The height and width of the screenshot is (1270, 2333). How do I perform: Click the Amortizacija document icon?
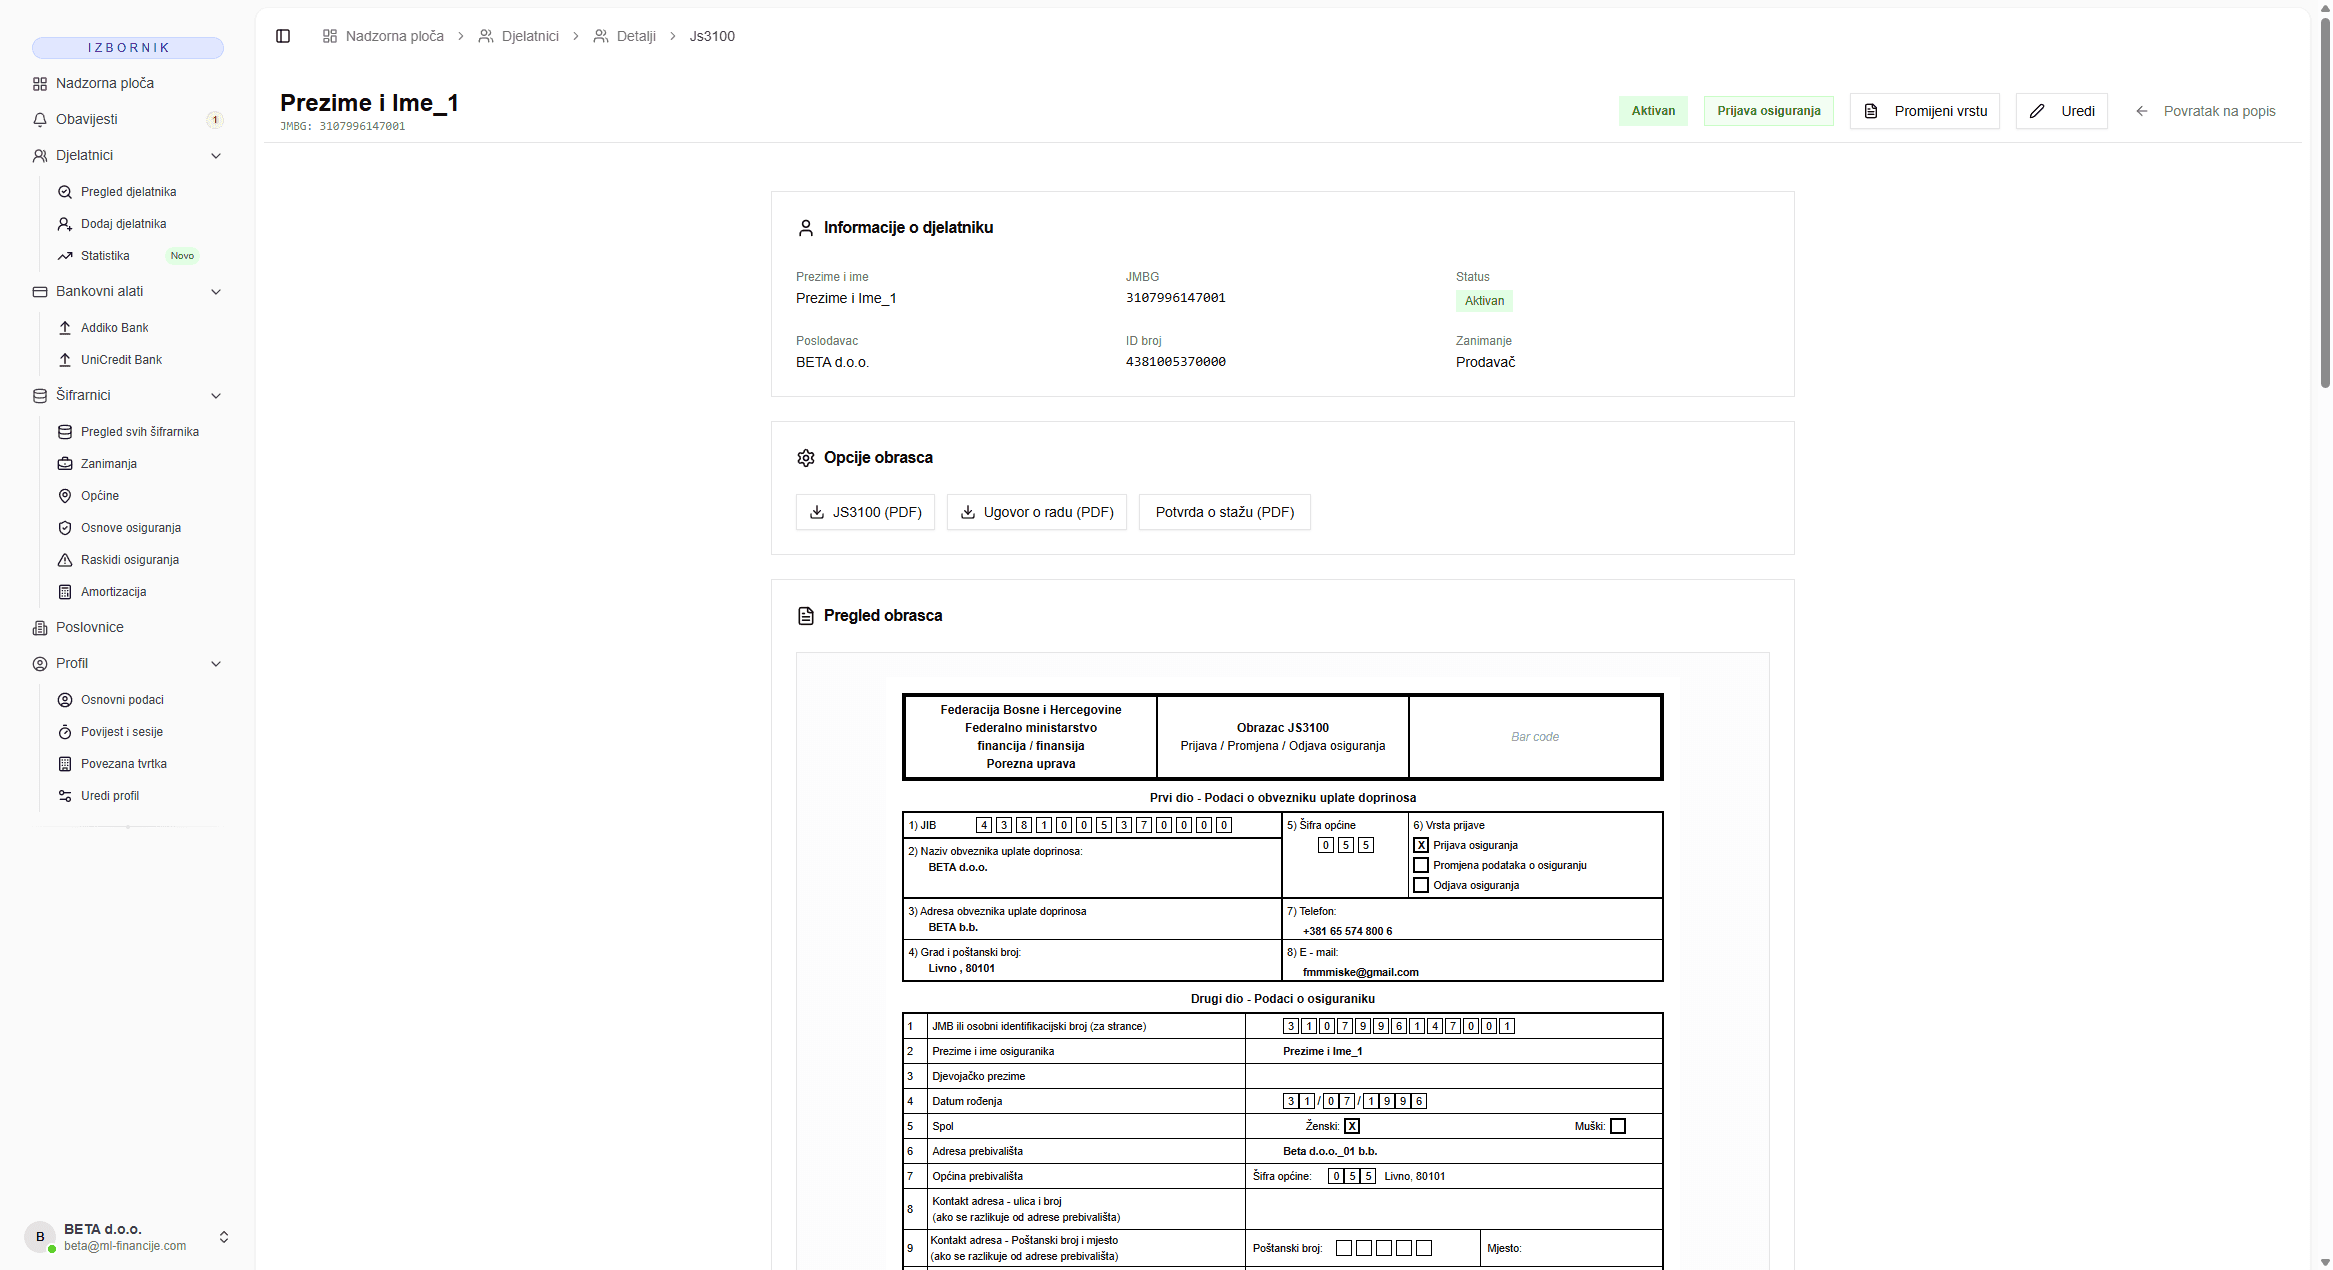tap(65, 591)
